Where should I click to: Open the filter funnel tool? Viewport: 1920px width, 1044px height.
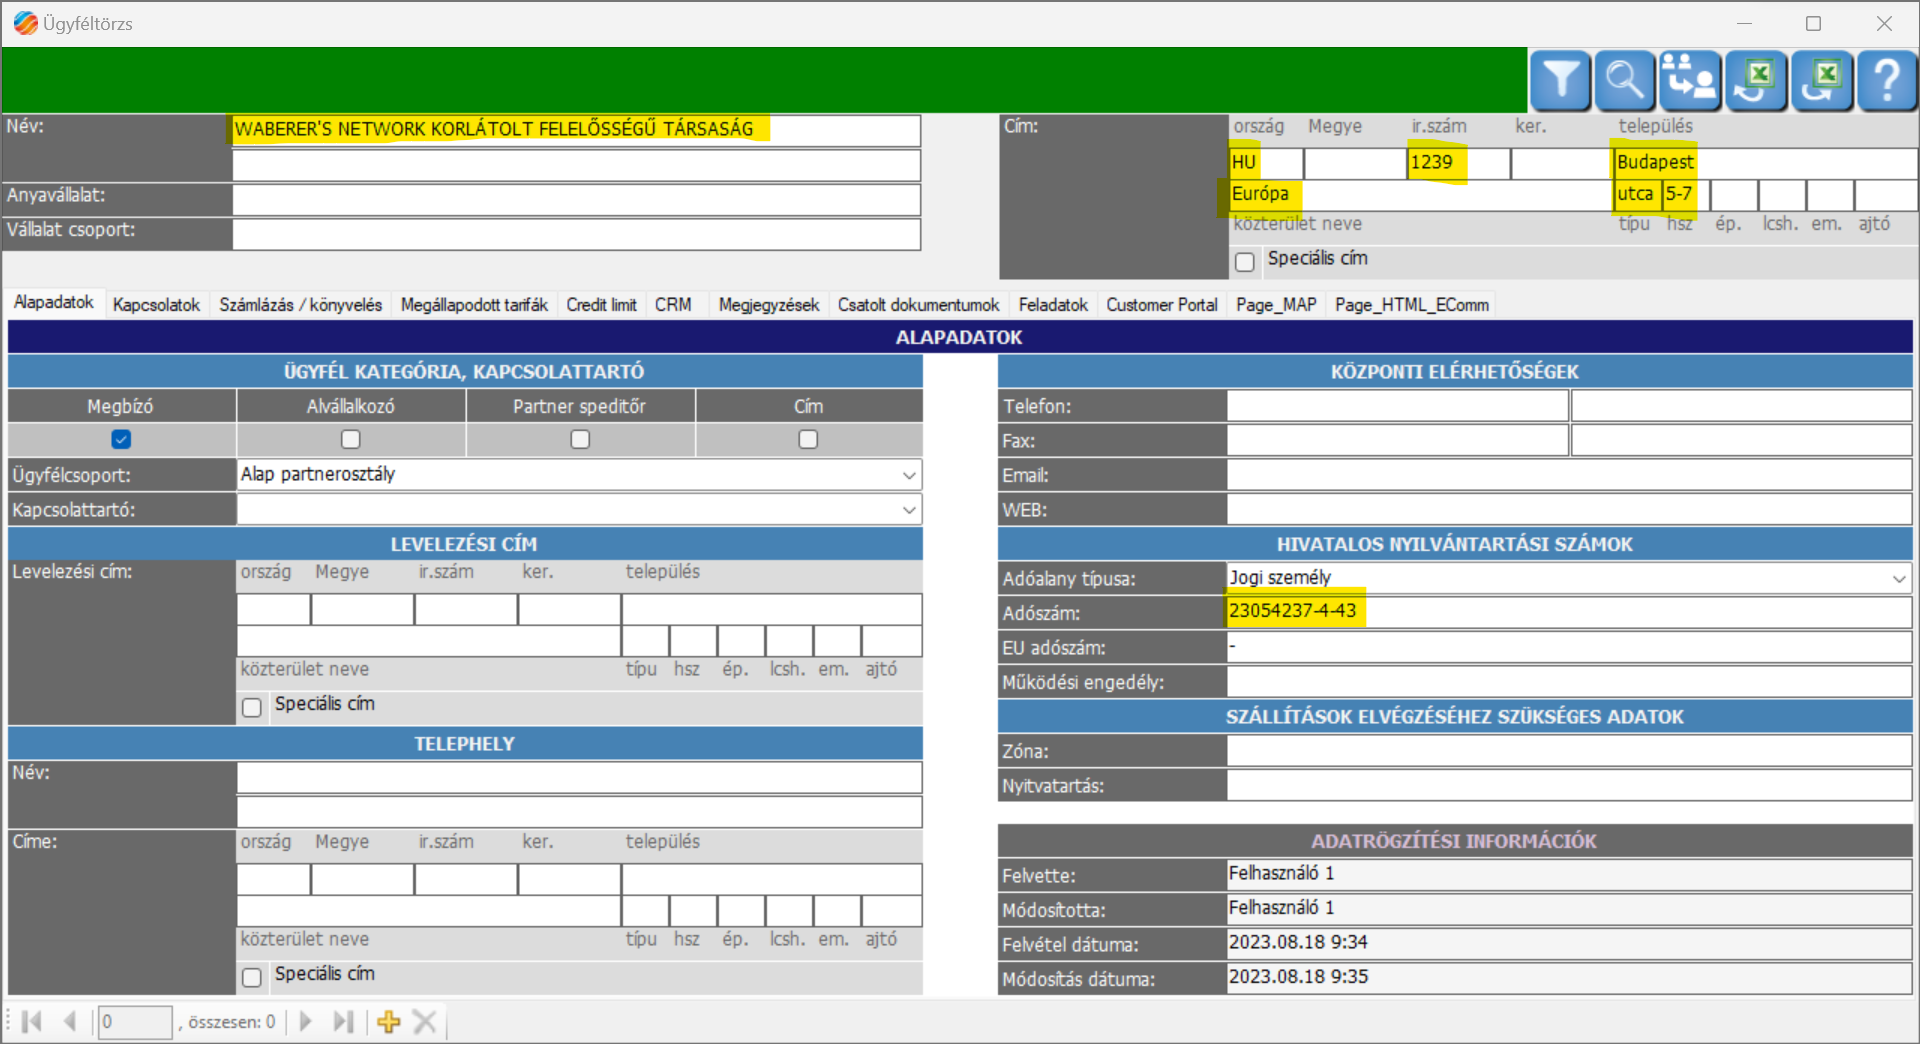coord(1560,80)
